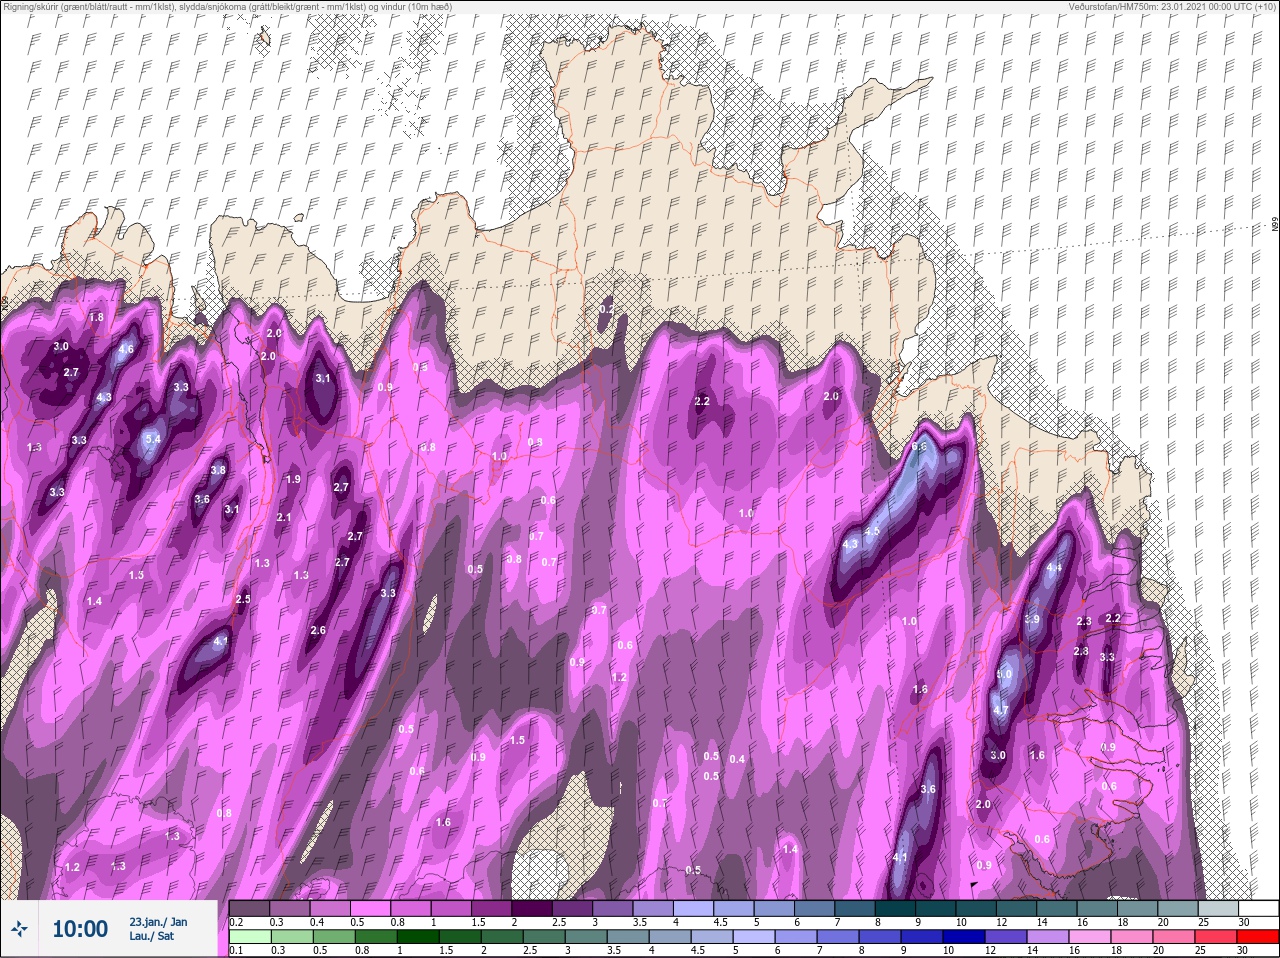Select dark teal swatch between 9 and 10, upper legend
Image resolution: width=1280 pixels, height=958 pixels.
coord(938,909)
